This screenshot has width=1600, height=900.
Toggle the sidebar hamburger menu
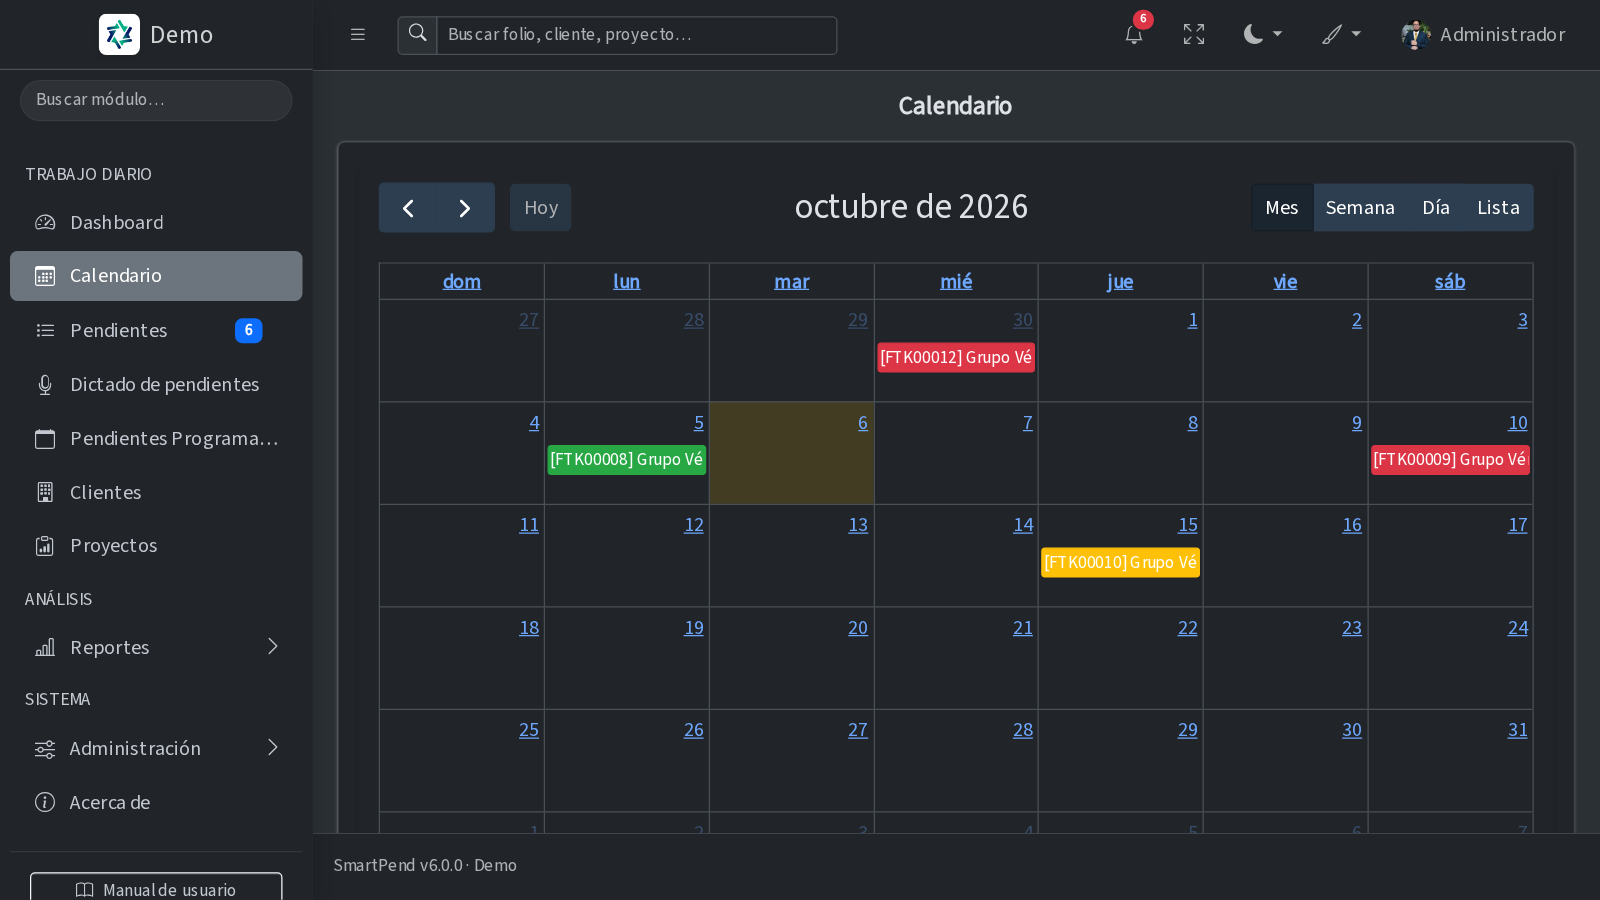tap(358, 34)
